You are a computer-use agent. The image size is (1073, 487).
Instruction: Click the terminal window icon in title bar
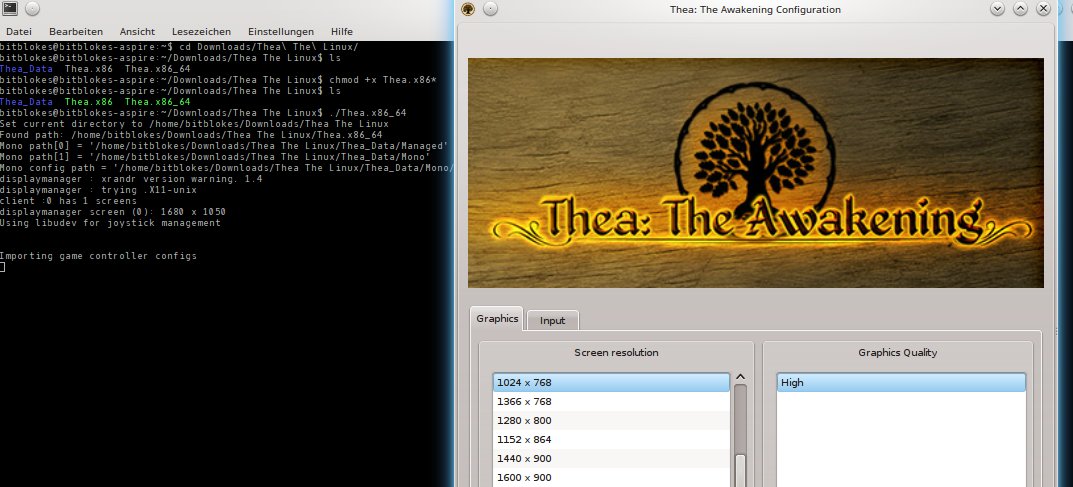pyautogui.click(x=10, y=8)
